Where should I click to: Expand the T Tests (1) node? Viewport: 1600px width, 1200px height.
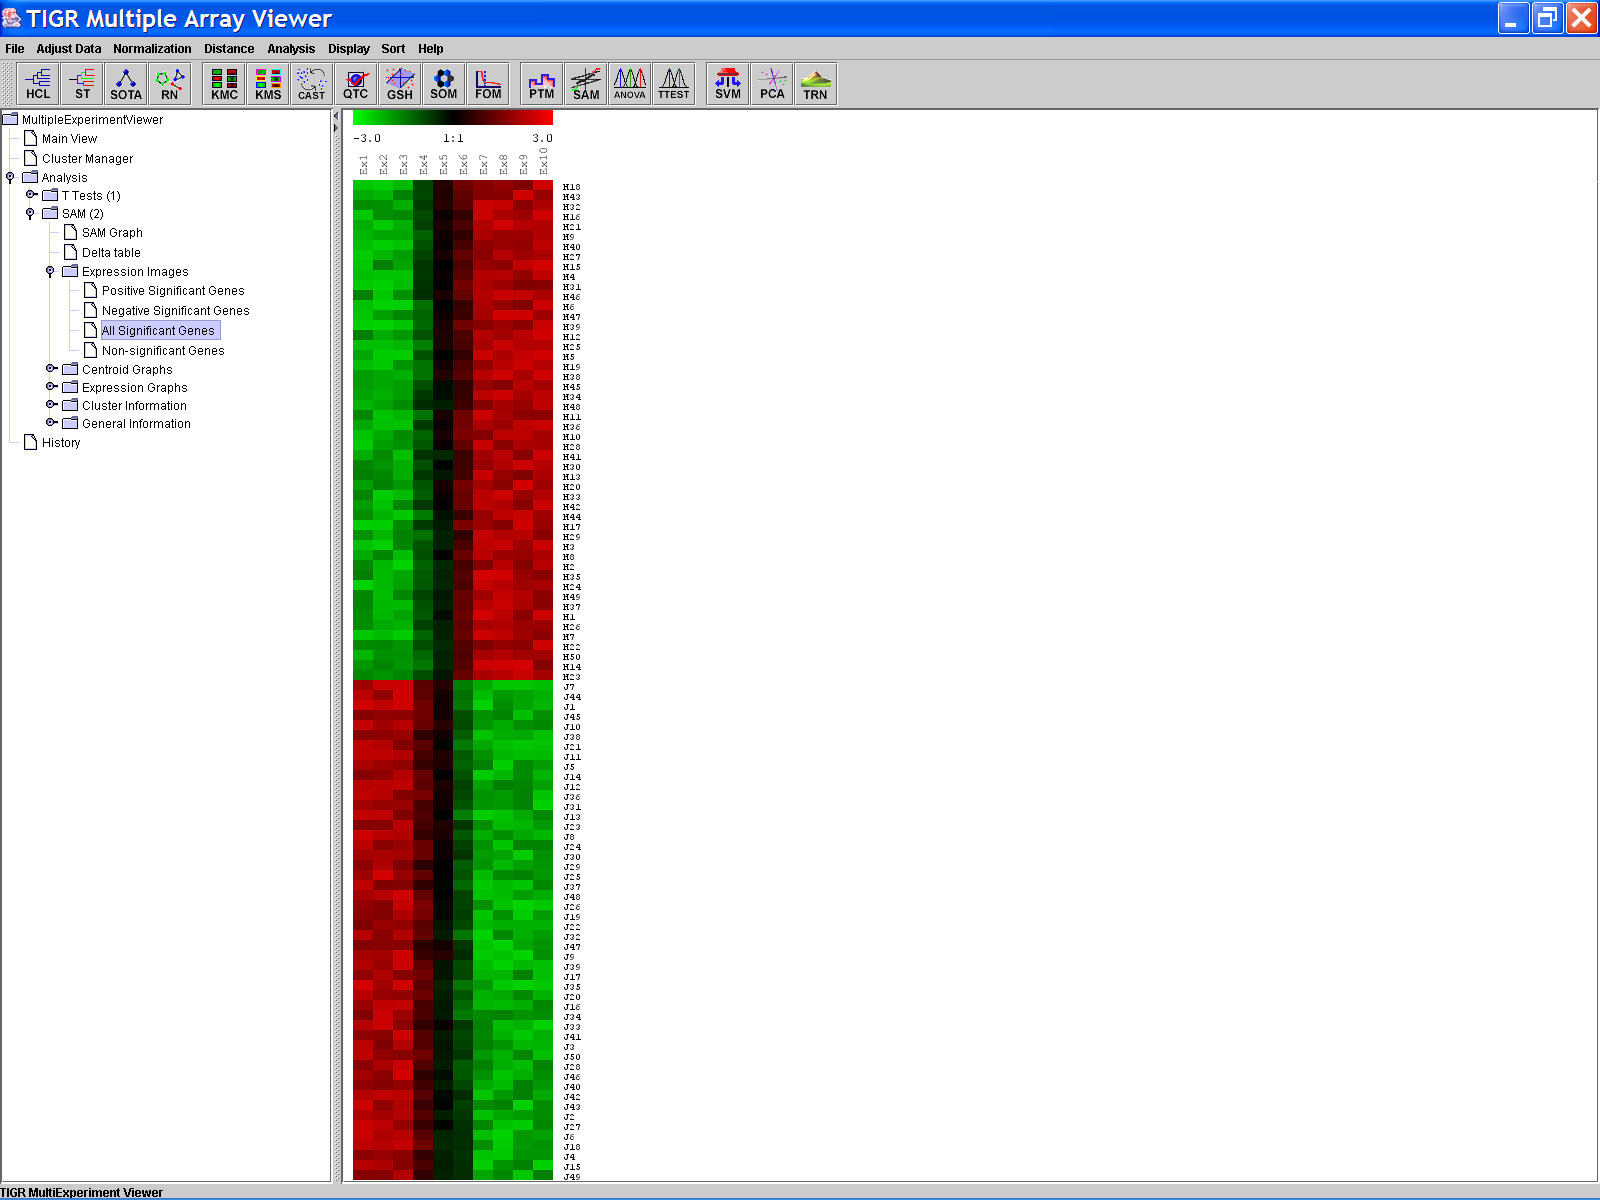[x=31, y=195]
